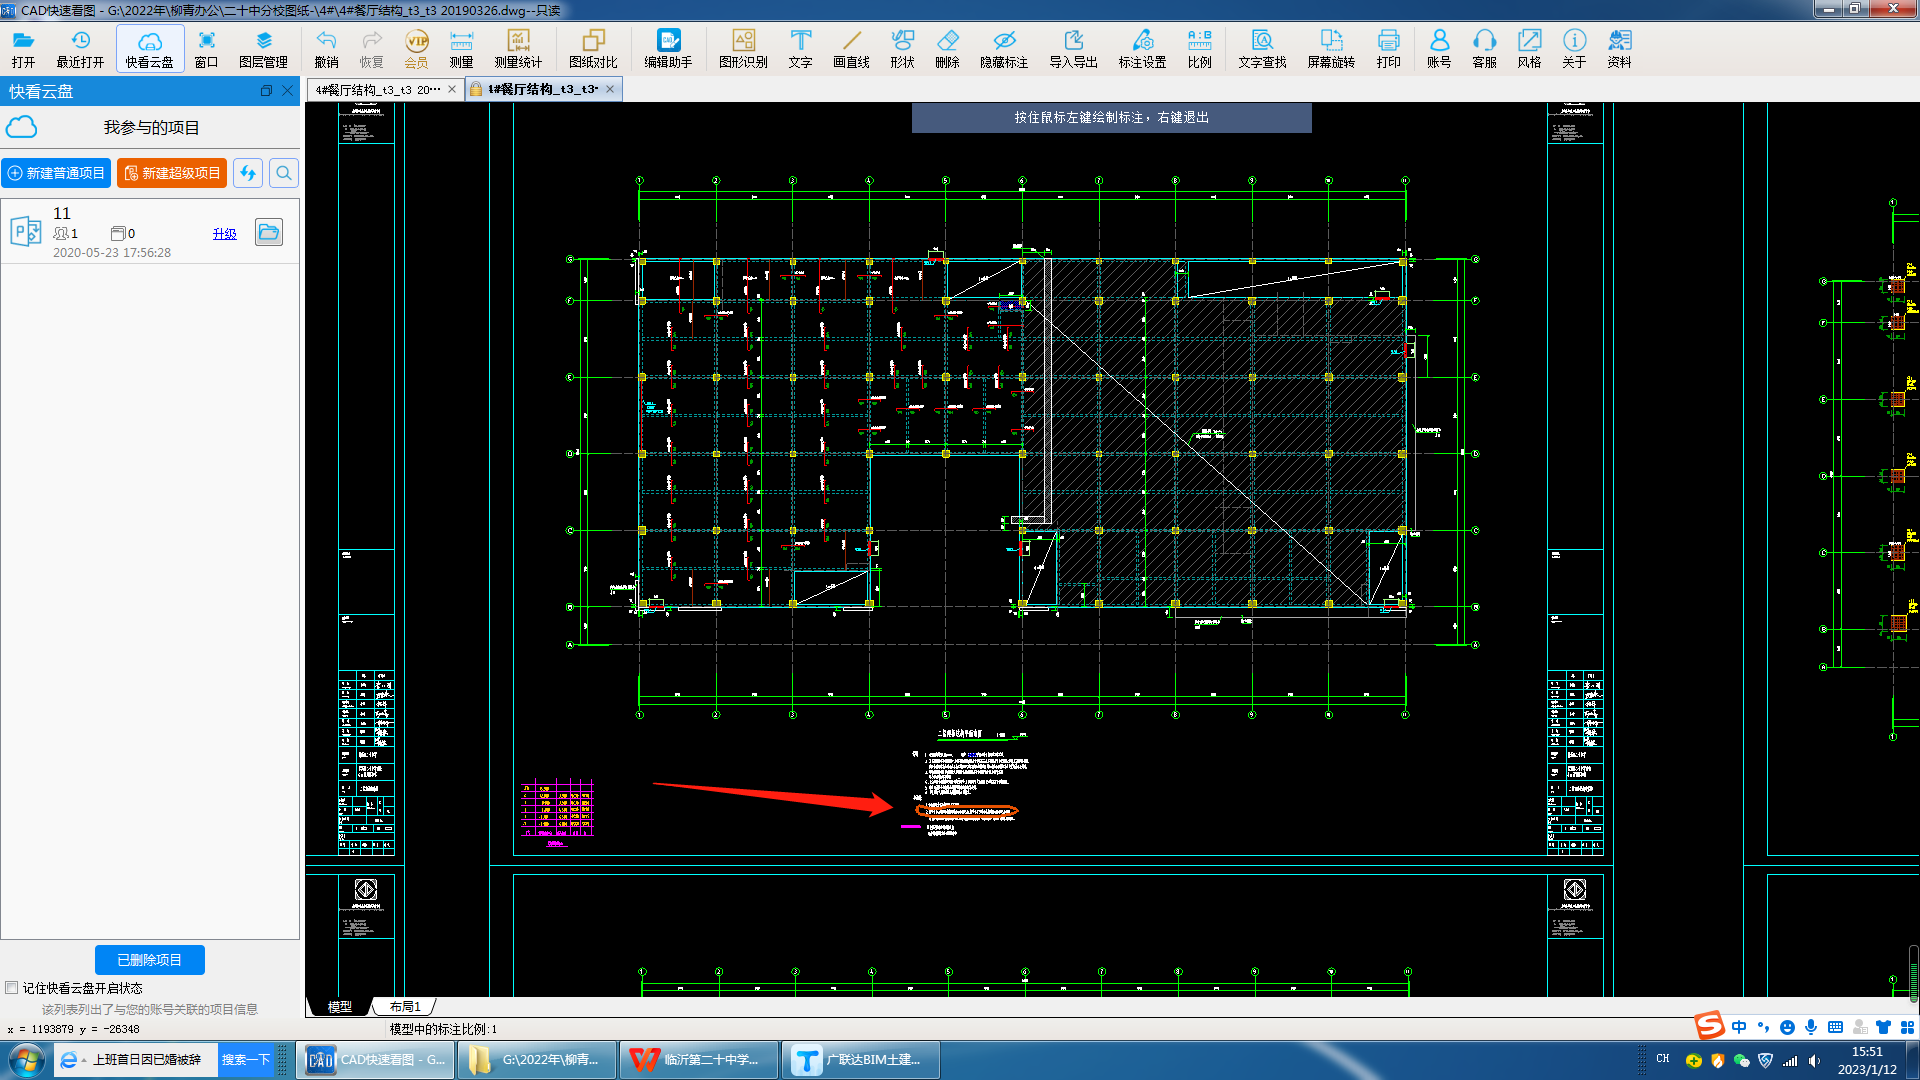Switch to 广联达BIM土建 taskbar window
The image size is (1920, 1080).
861,1060
